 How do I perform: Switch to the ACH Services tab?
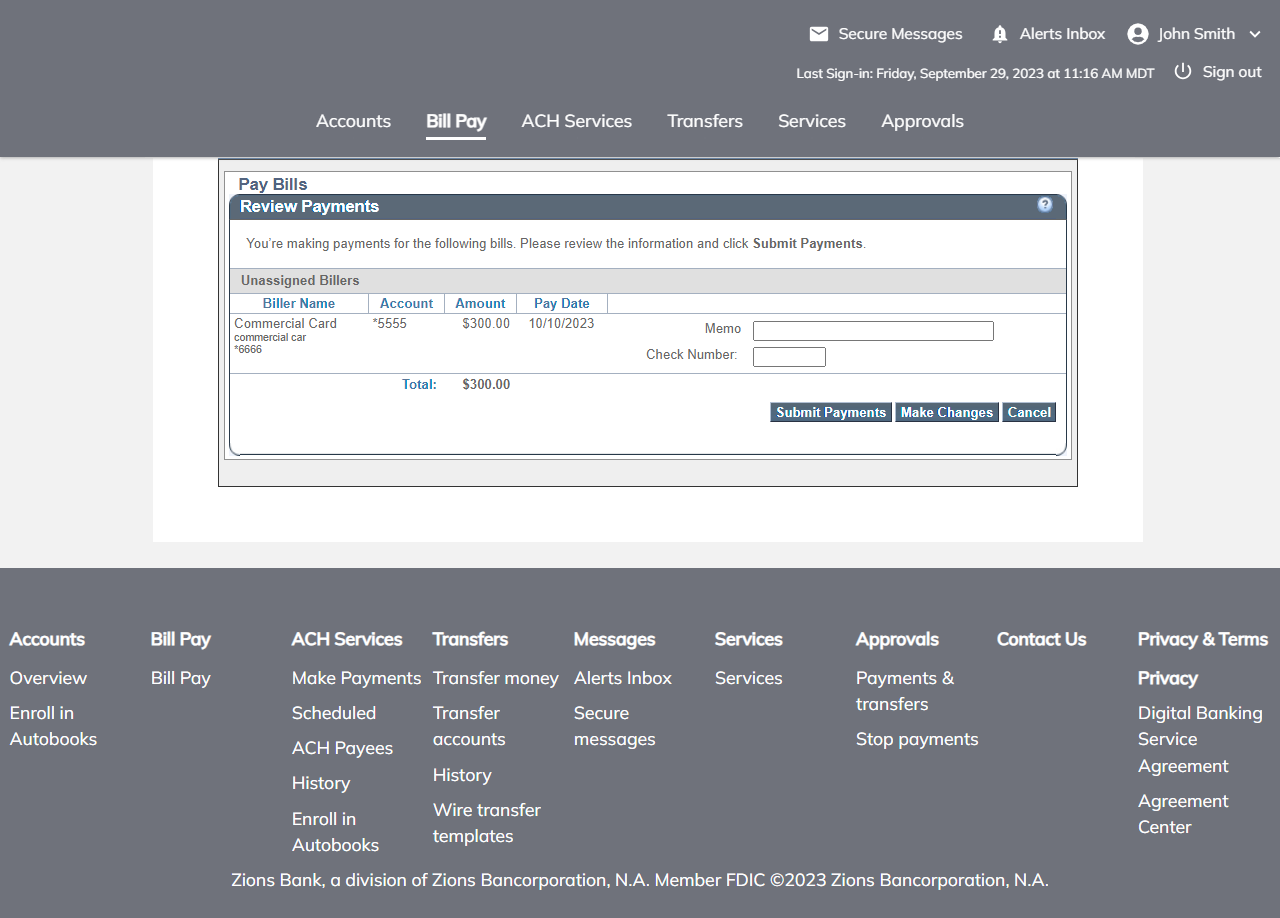pos(576,121)
